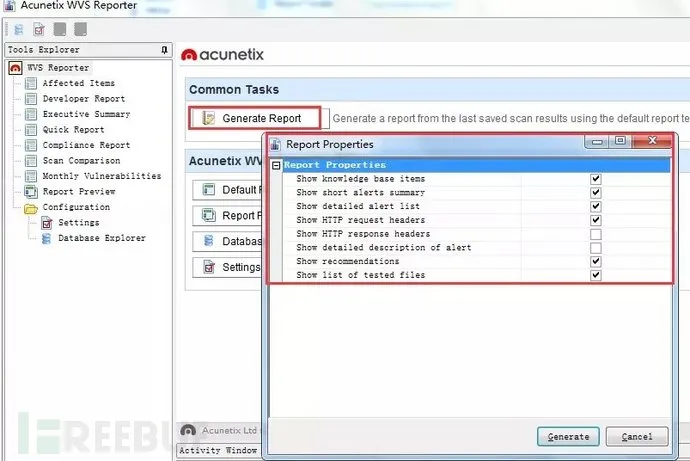Select Monthly Vulnerabilities in the tree
Screen dimensions: 690x461
tap(102, 176)
